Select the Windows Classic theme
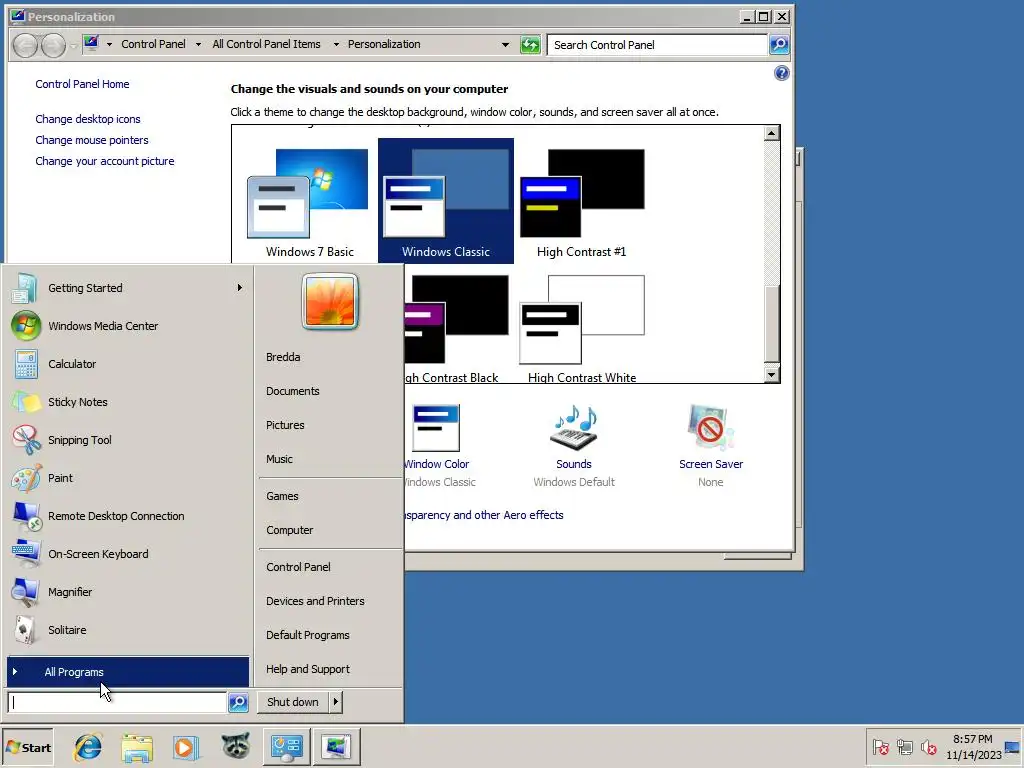The height and width of the screenshot is (768, 1024). click(446, 201)
